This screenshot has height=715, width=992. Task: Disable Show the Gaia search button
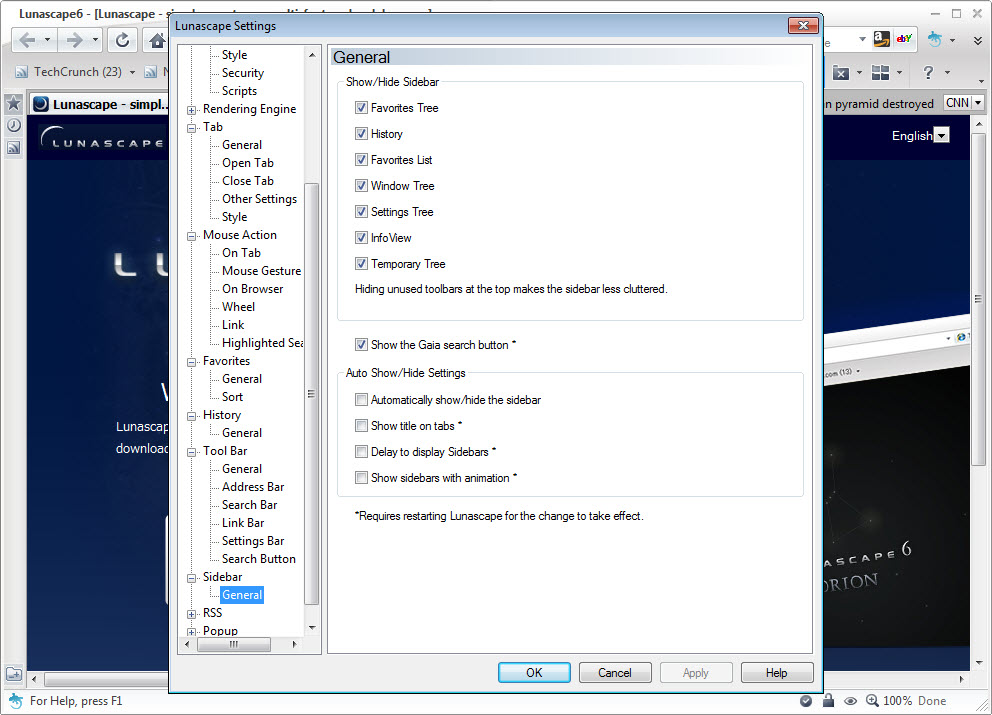tap(361, 344)
